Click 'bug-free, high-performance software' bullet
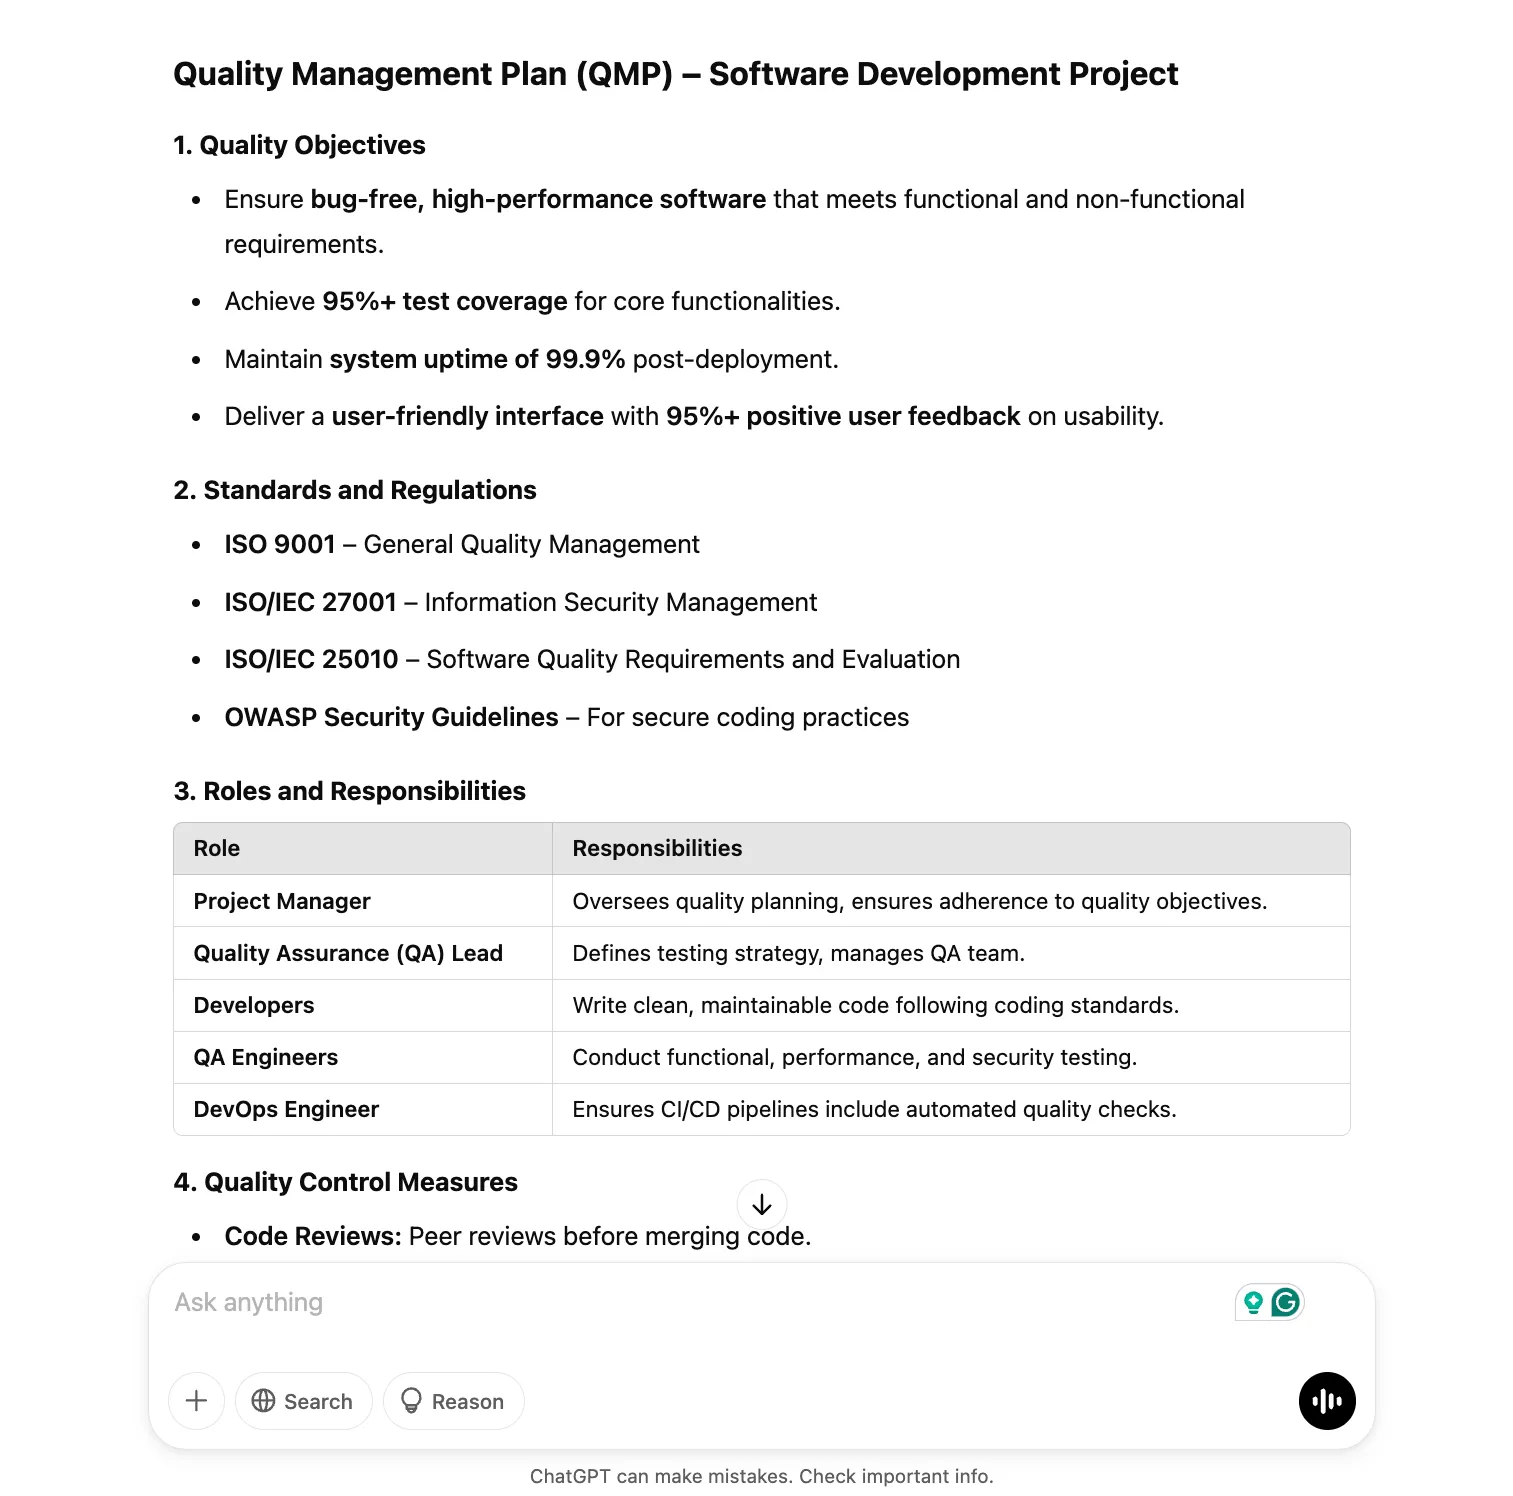 [734, 221]
